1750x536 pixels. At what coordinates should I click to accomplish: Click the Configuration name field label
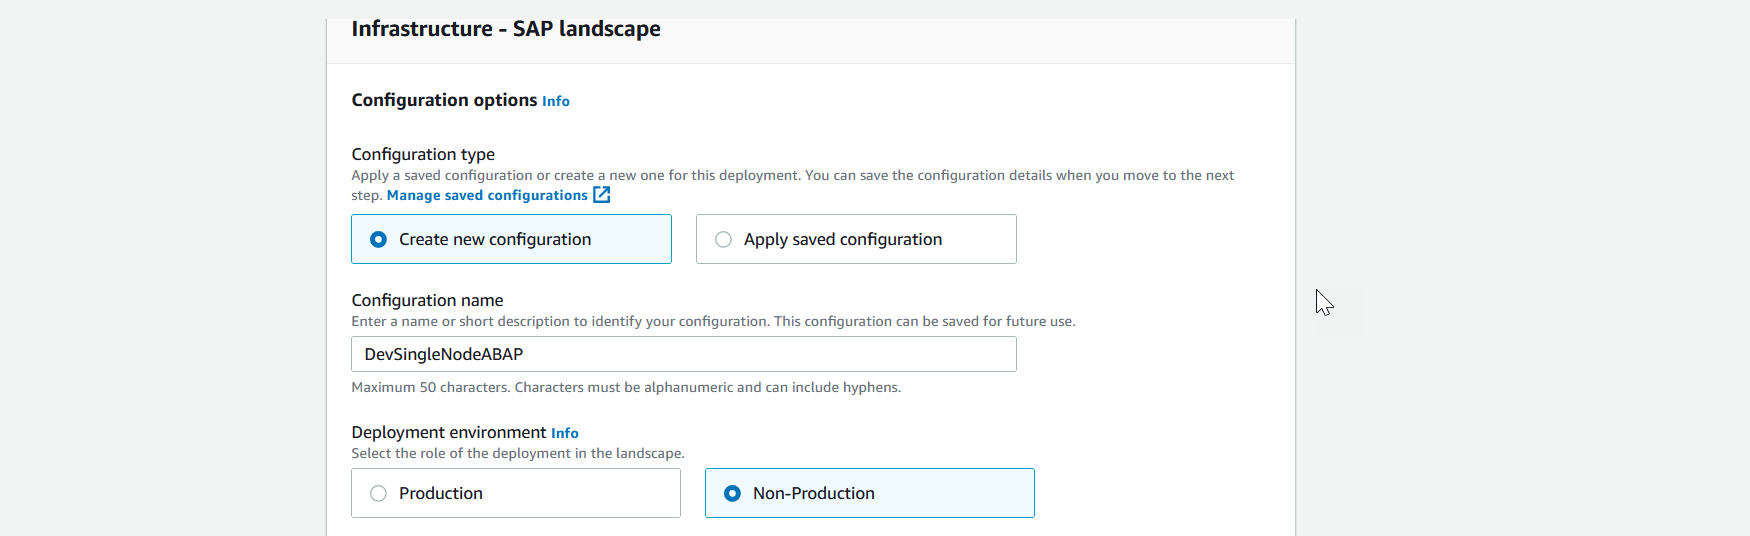427,300
